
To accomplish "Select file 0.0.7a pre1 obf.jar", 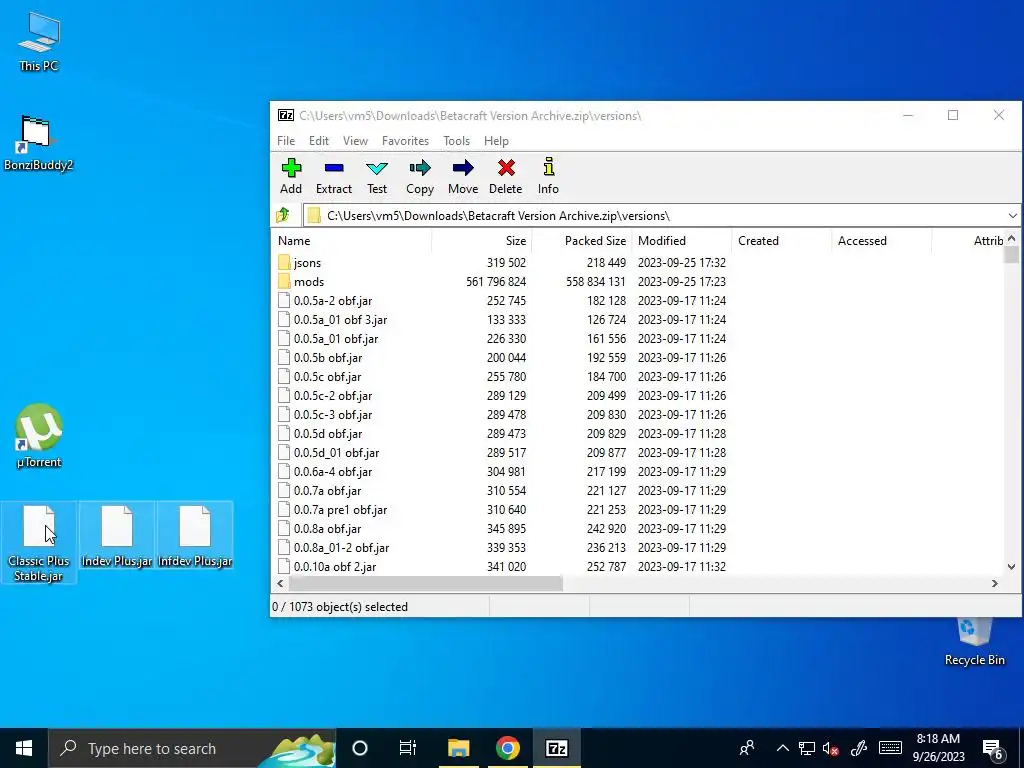I will (340, 509).
